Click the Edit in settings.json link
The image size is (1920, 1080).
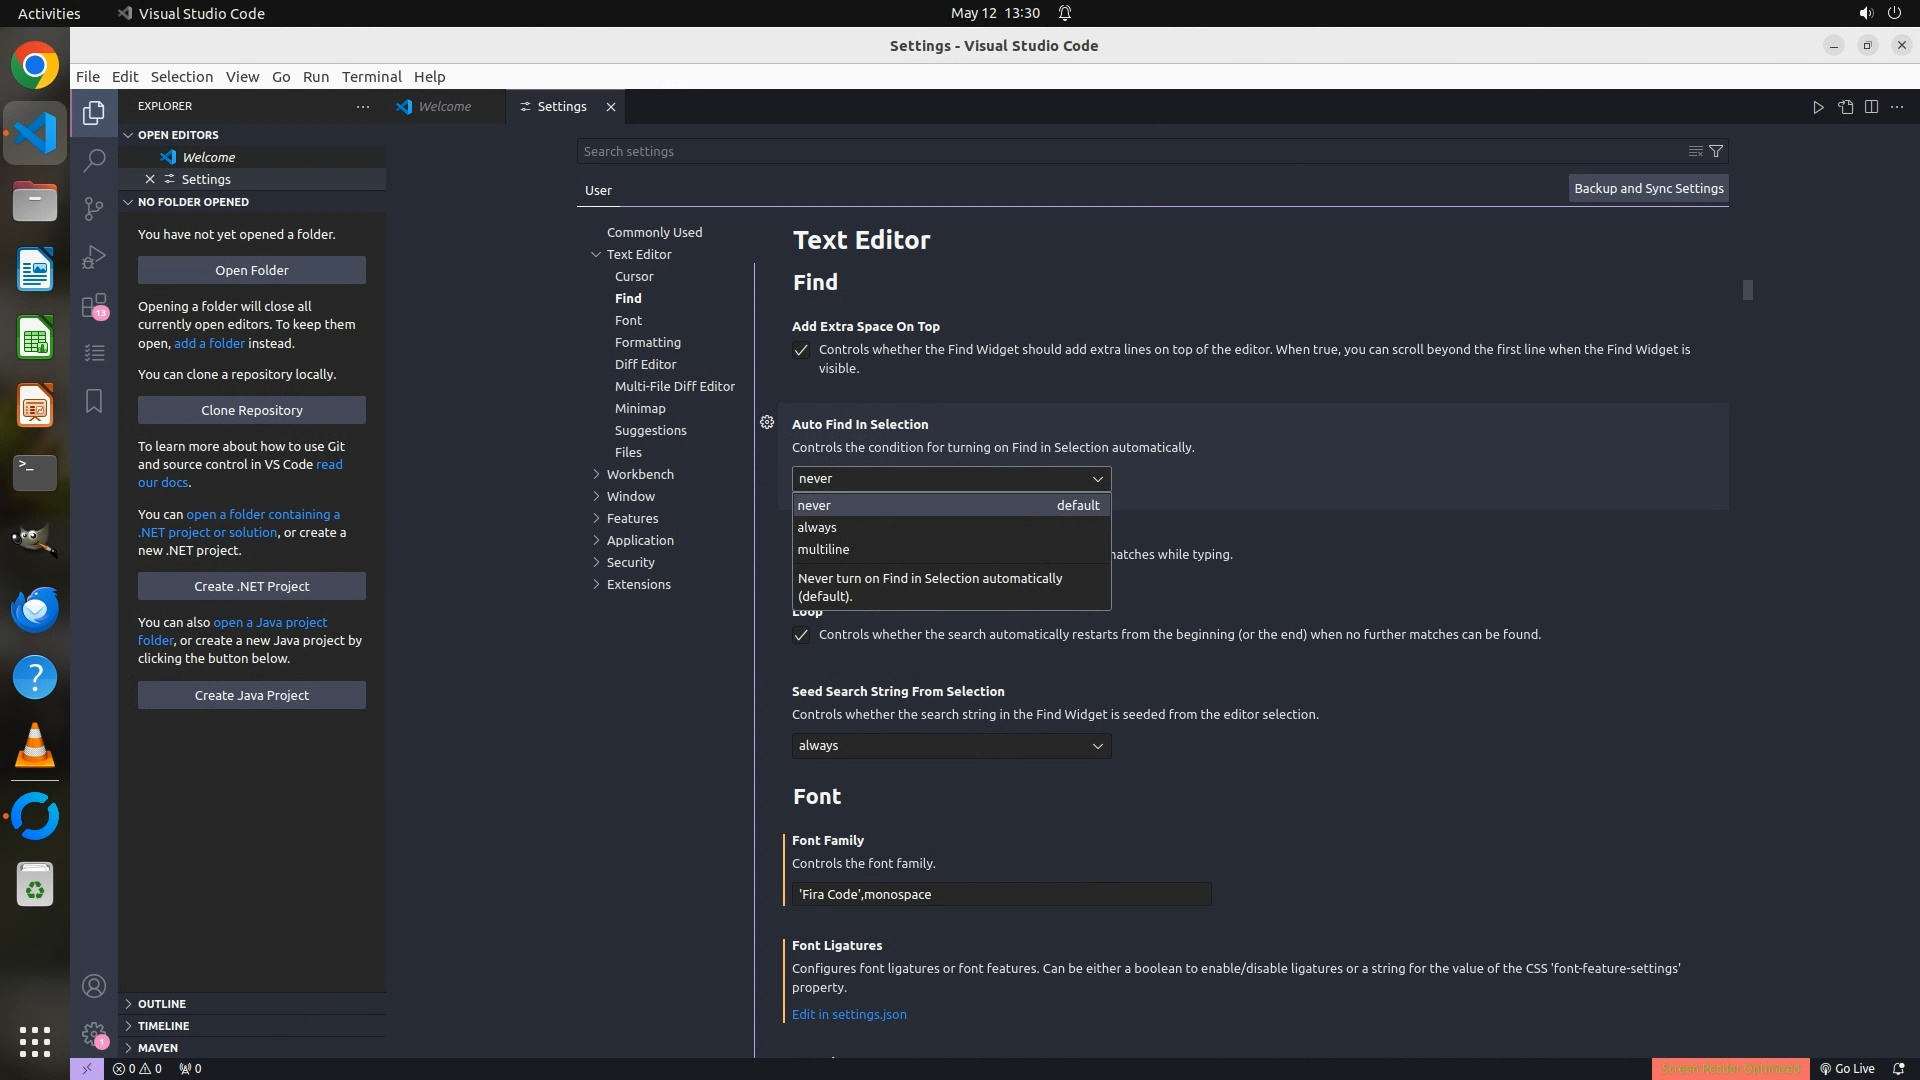point(849,1014)
